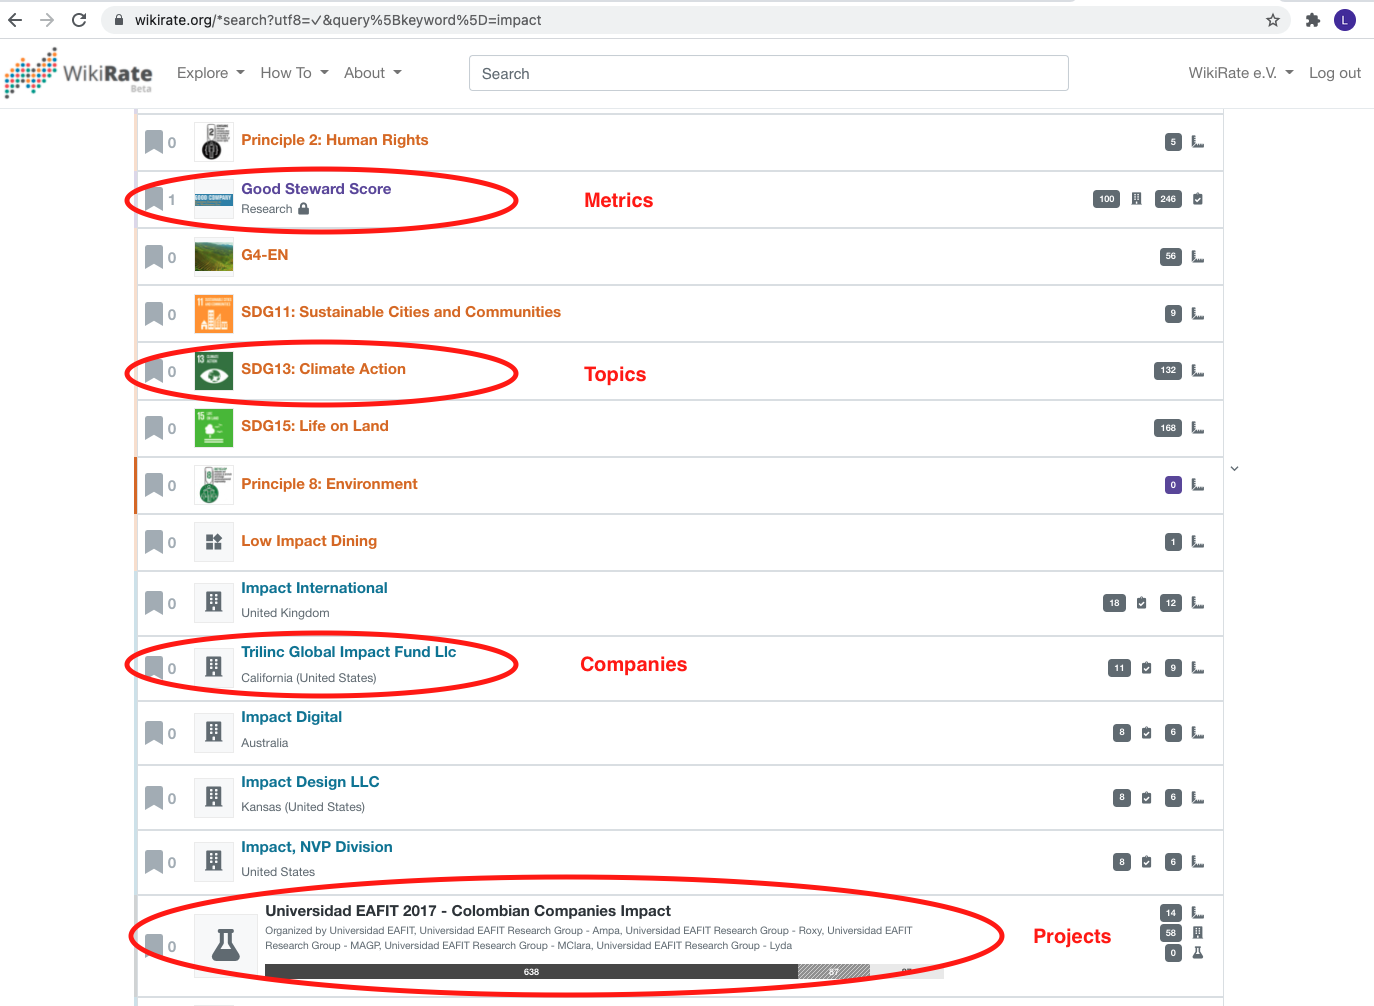Click building icon for Impact Design LLC
This screenshot has width=1374, height=1006.
[x=213, y=798]
